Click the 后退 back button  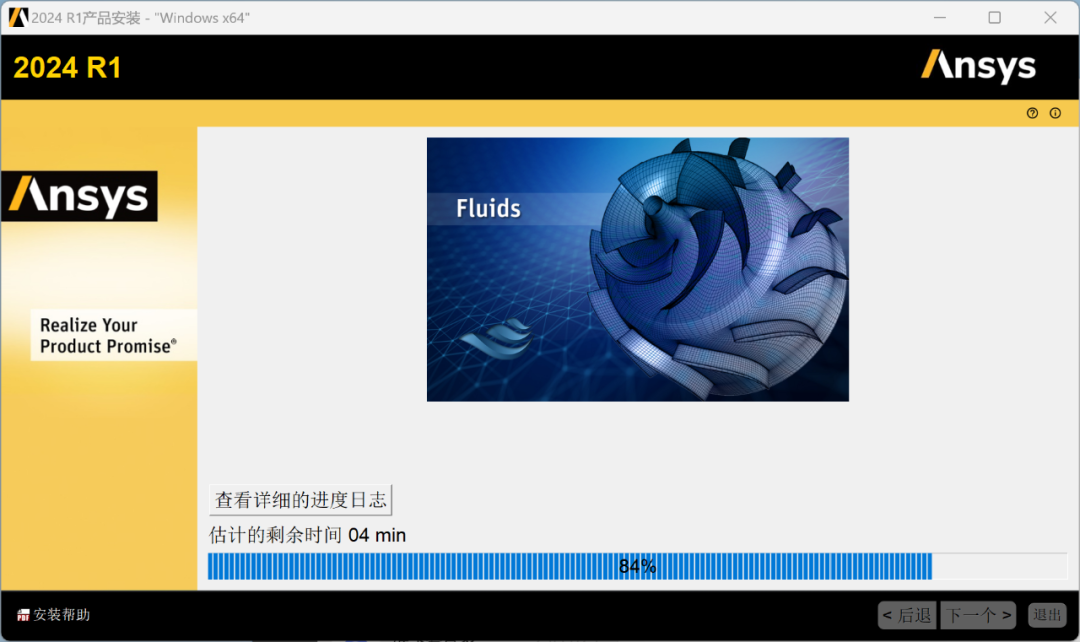click(x=907, y=615)
